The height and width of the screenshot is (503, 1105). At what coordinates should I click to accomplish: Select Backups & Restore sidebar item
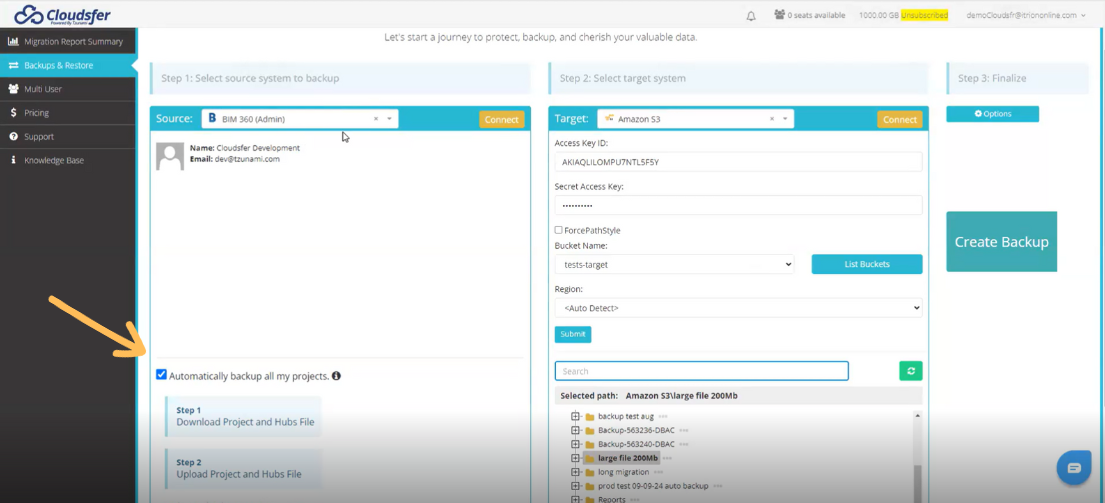[68, 66]
